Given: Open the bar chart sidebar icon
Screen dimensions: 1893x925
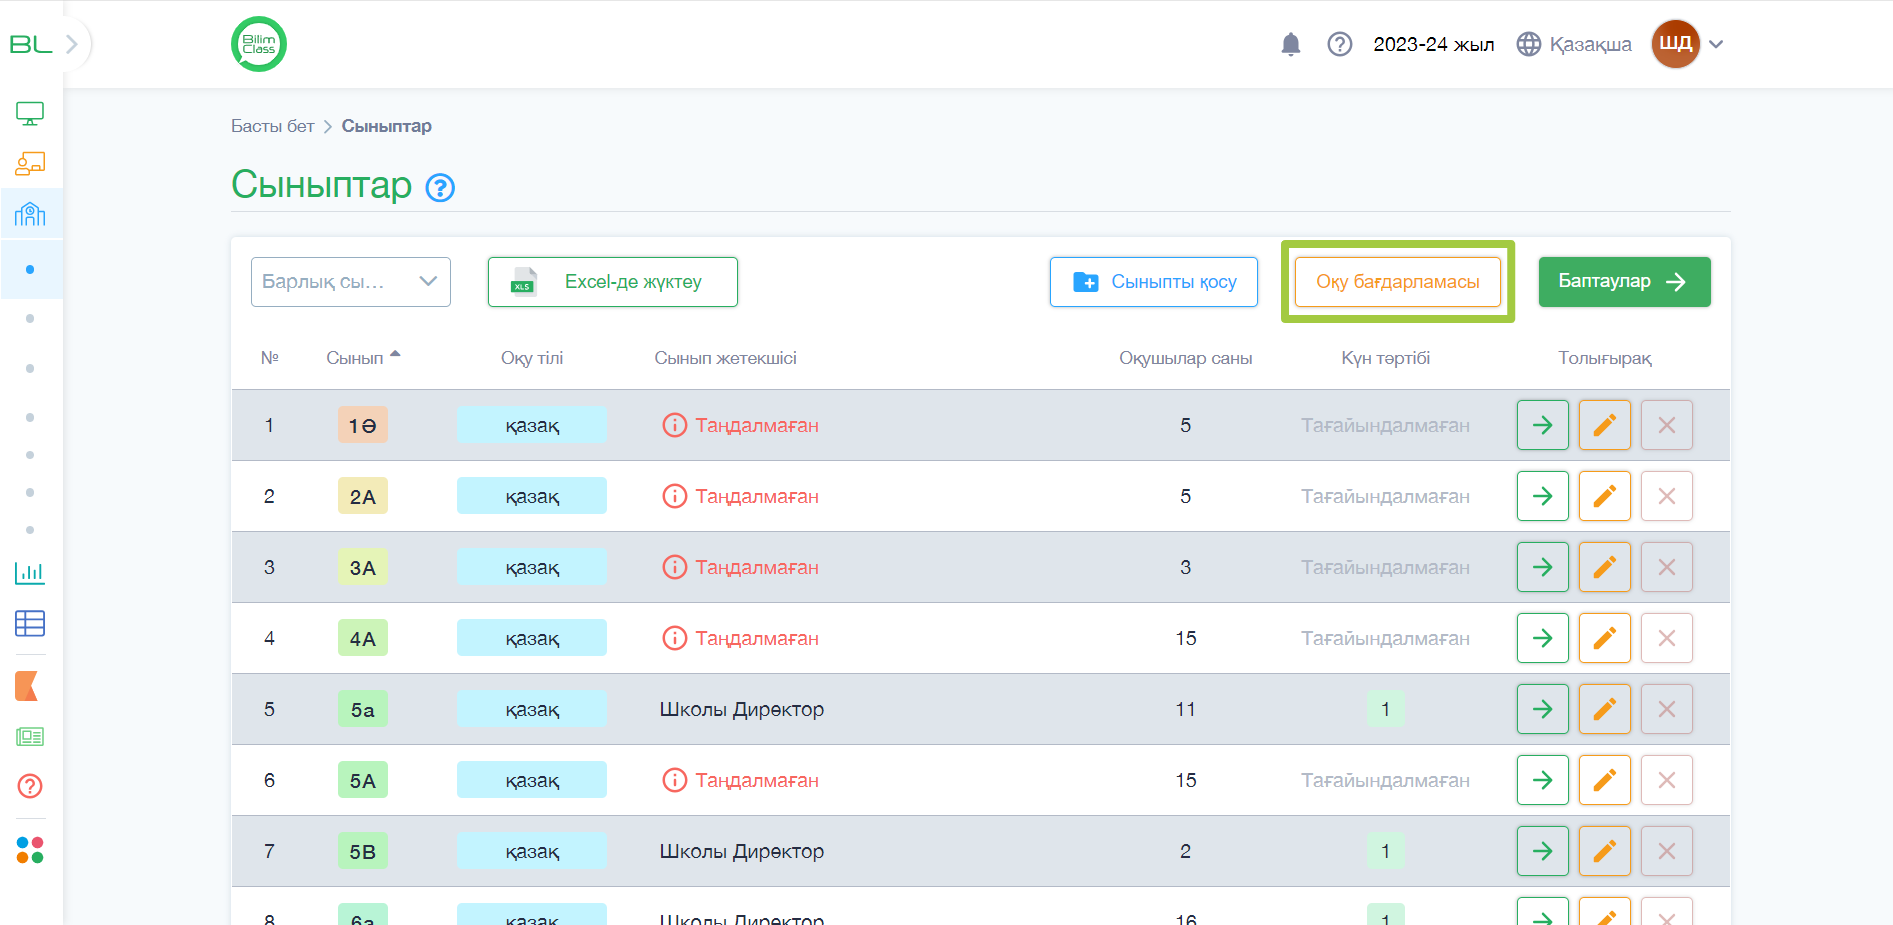Looking at the screenshot, I should coord(30,573).
